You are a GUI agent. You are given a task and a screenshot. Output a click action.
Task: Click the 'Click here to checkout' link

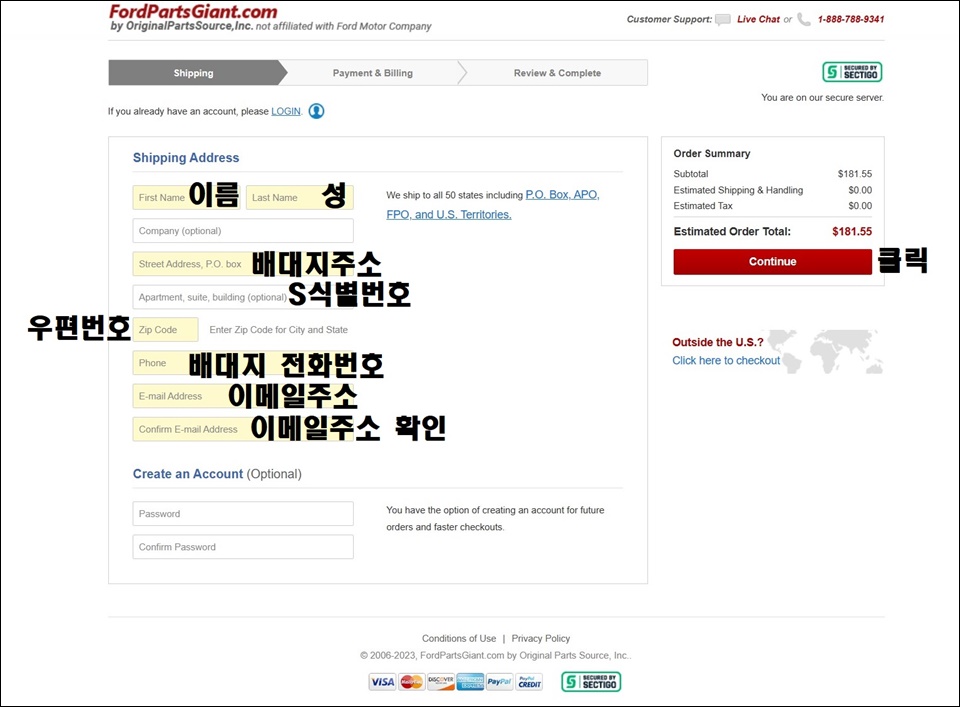tap(726, 361)
